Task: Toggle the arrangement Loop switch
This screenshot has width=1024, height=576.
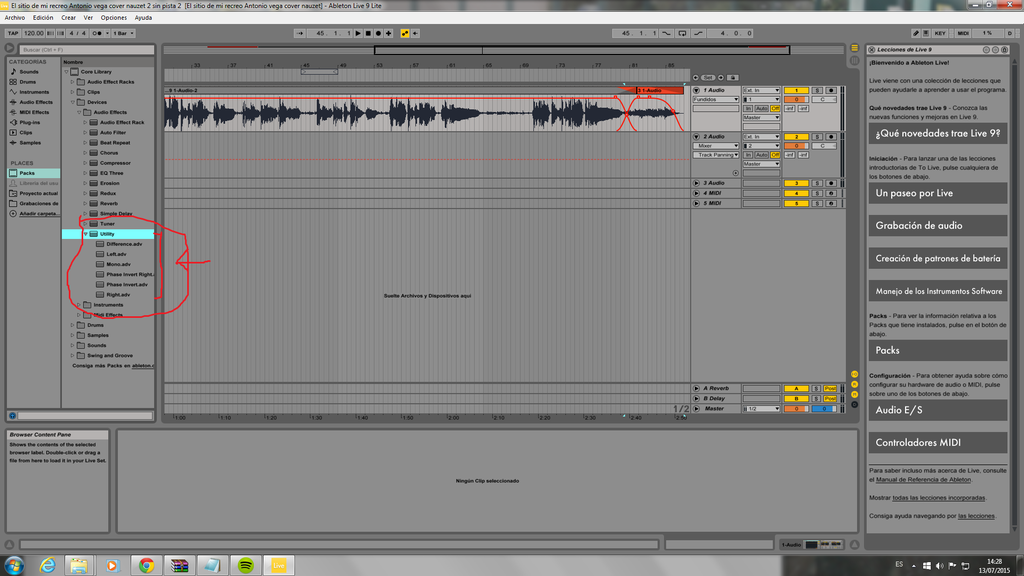Action: click(682, 33)
